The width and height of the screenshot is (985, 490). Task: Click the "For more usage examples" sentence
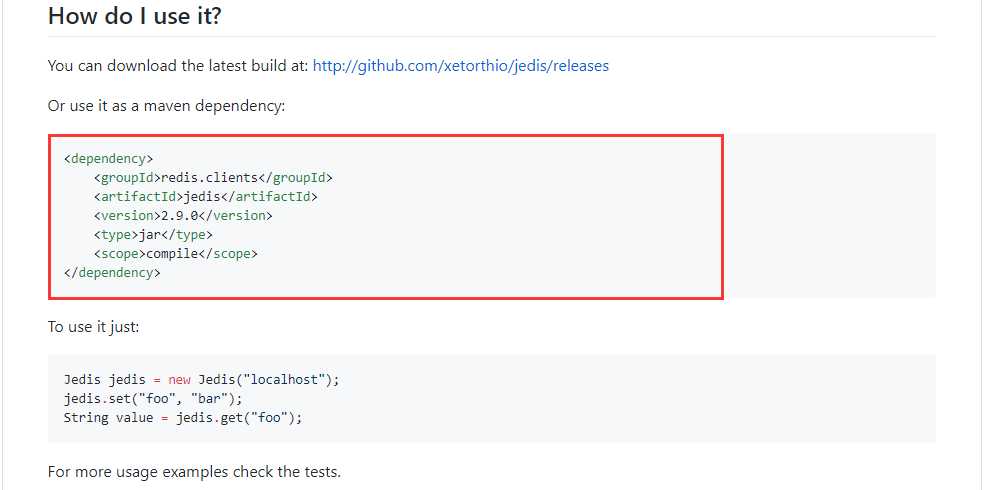point(194,471)
